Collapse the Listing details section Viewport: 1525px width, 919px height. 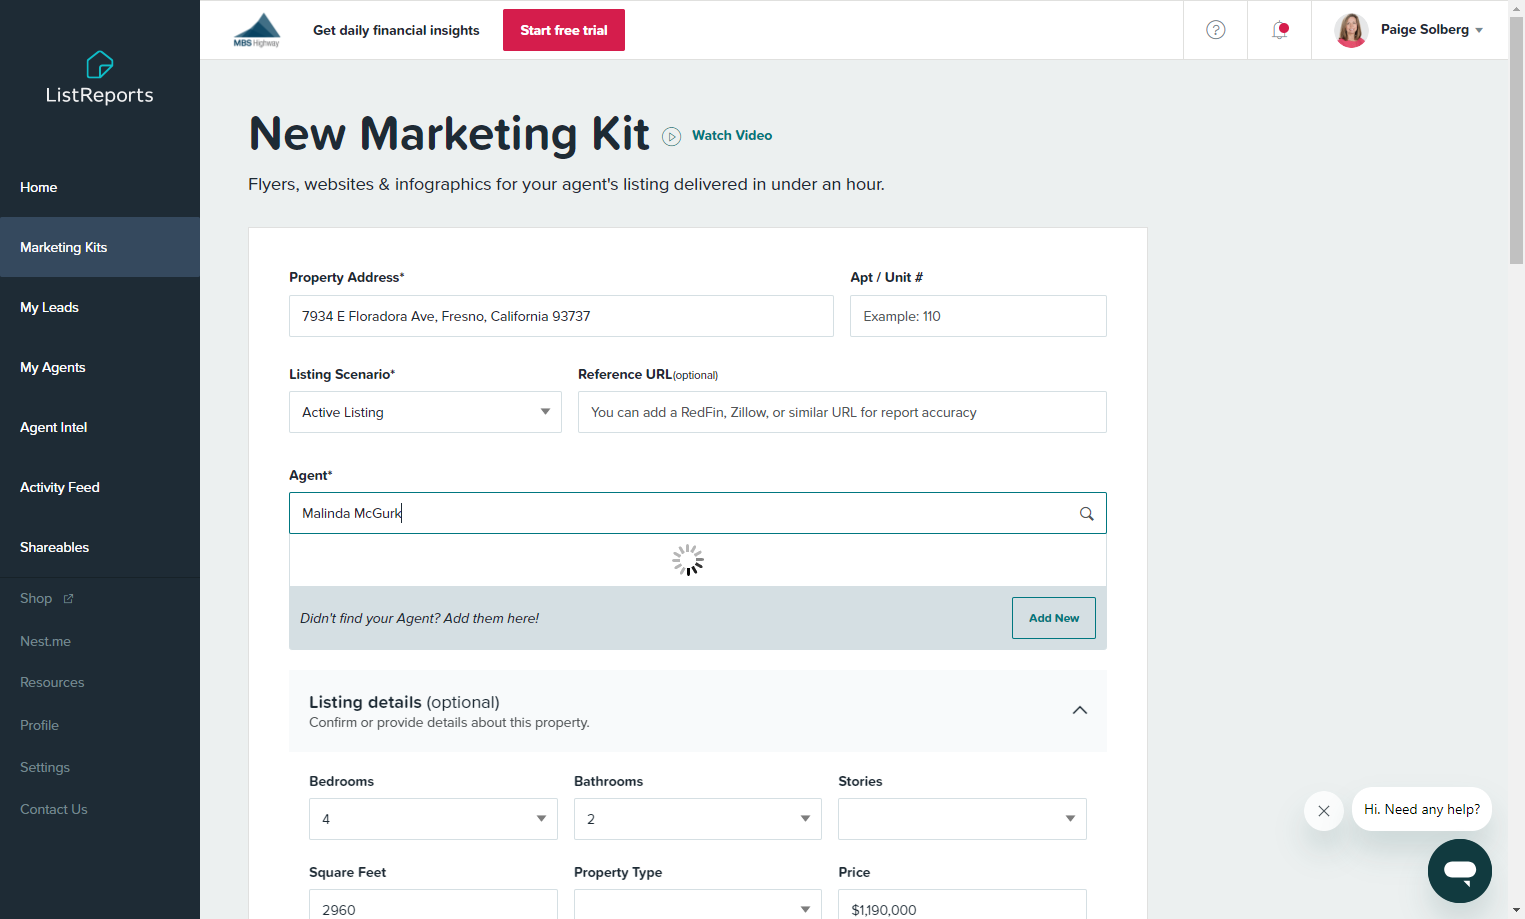[1080, 710]
